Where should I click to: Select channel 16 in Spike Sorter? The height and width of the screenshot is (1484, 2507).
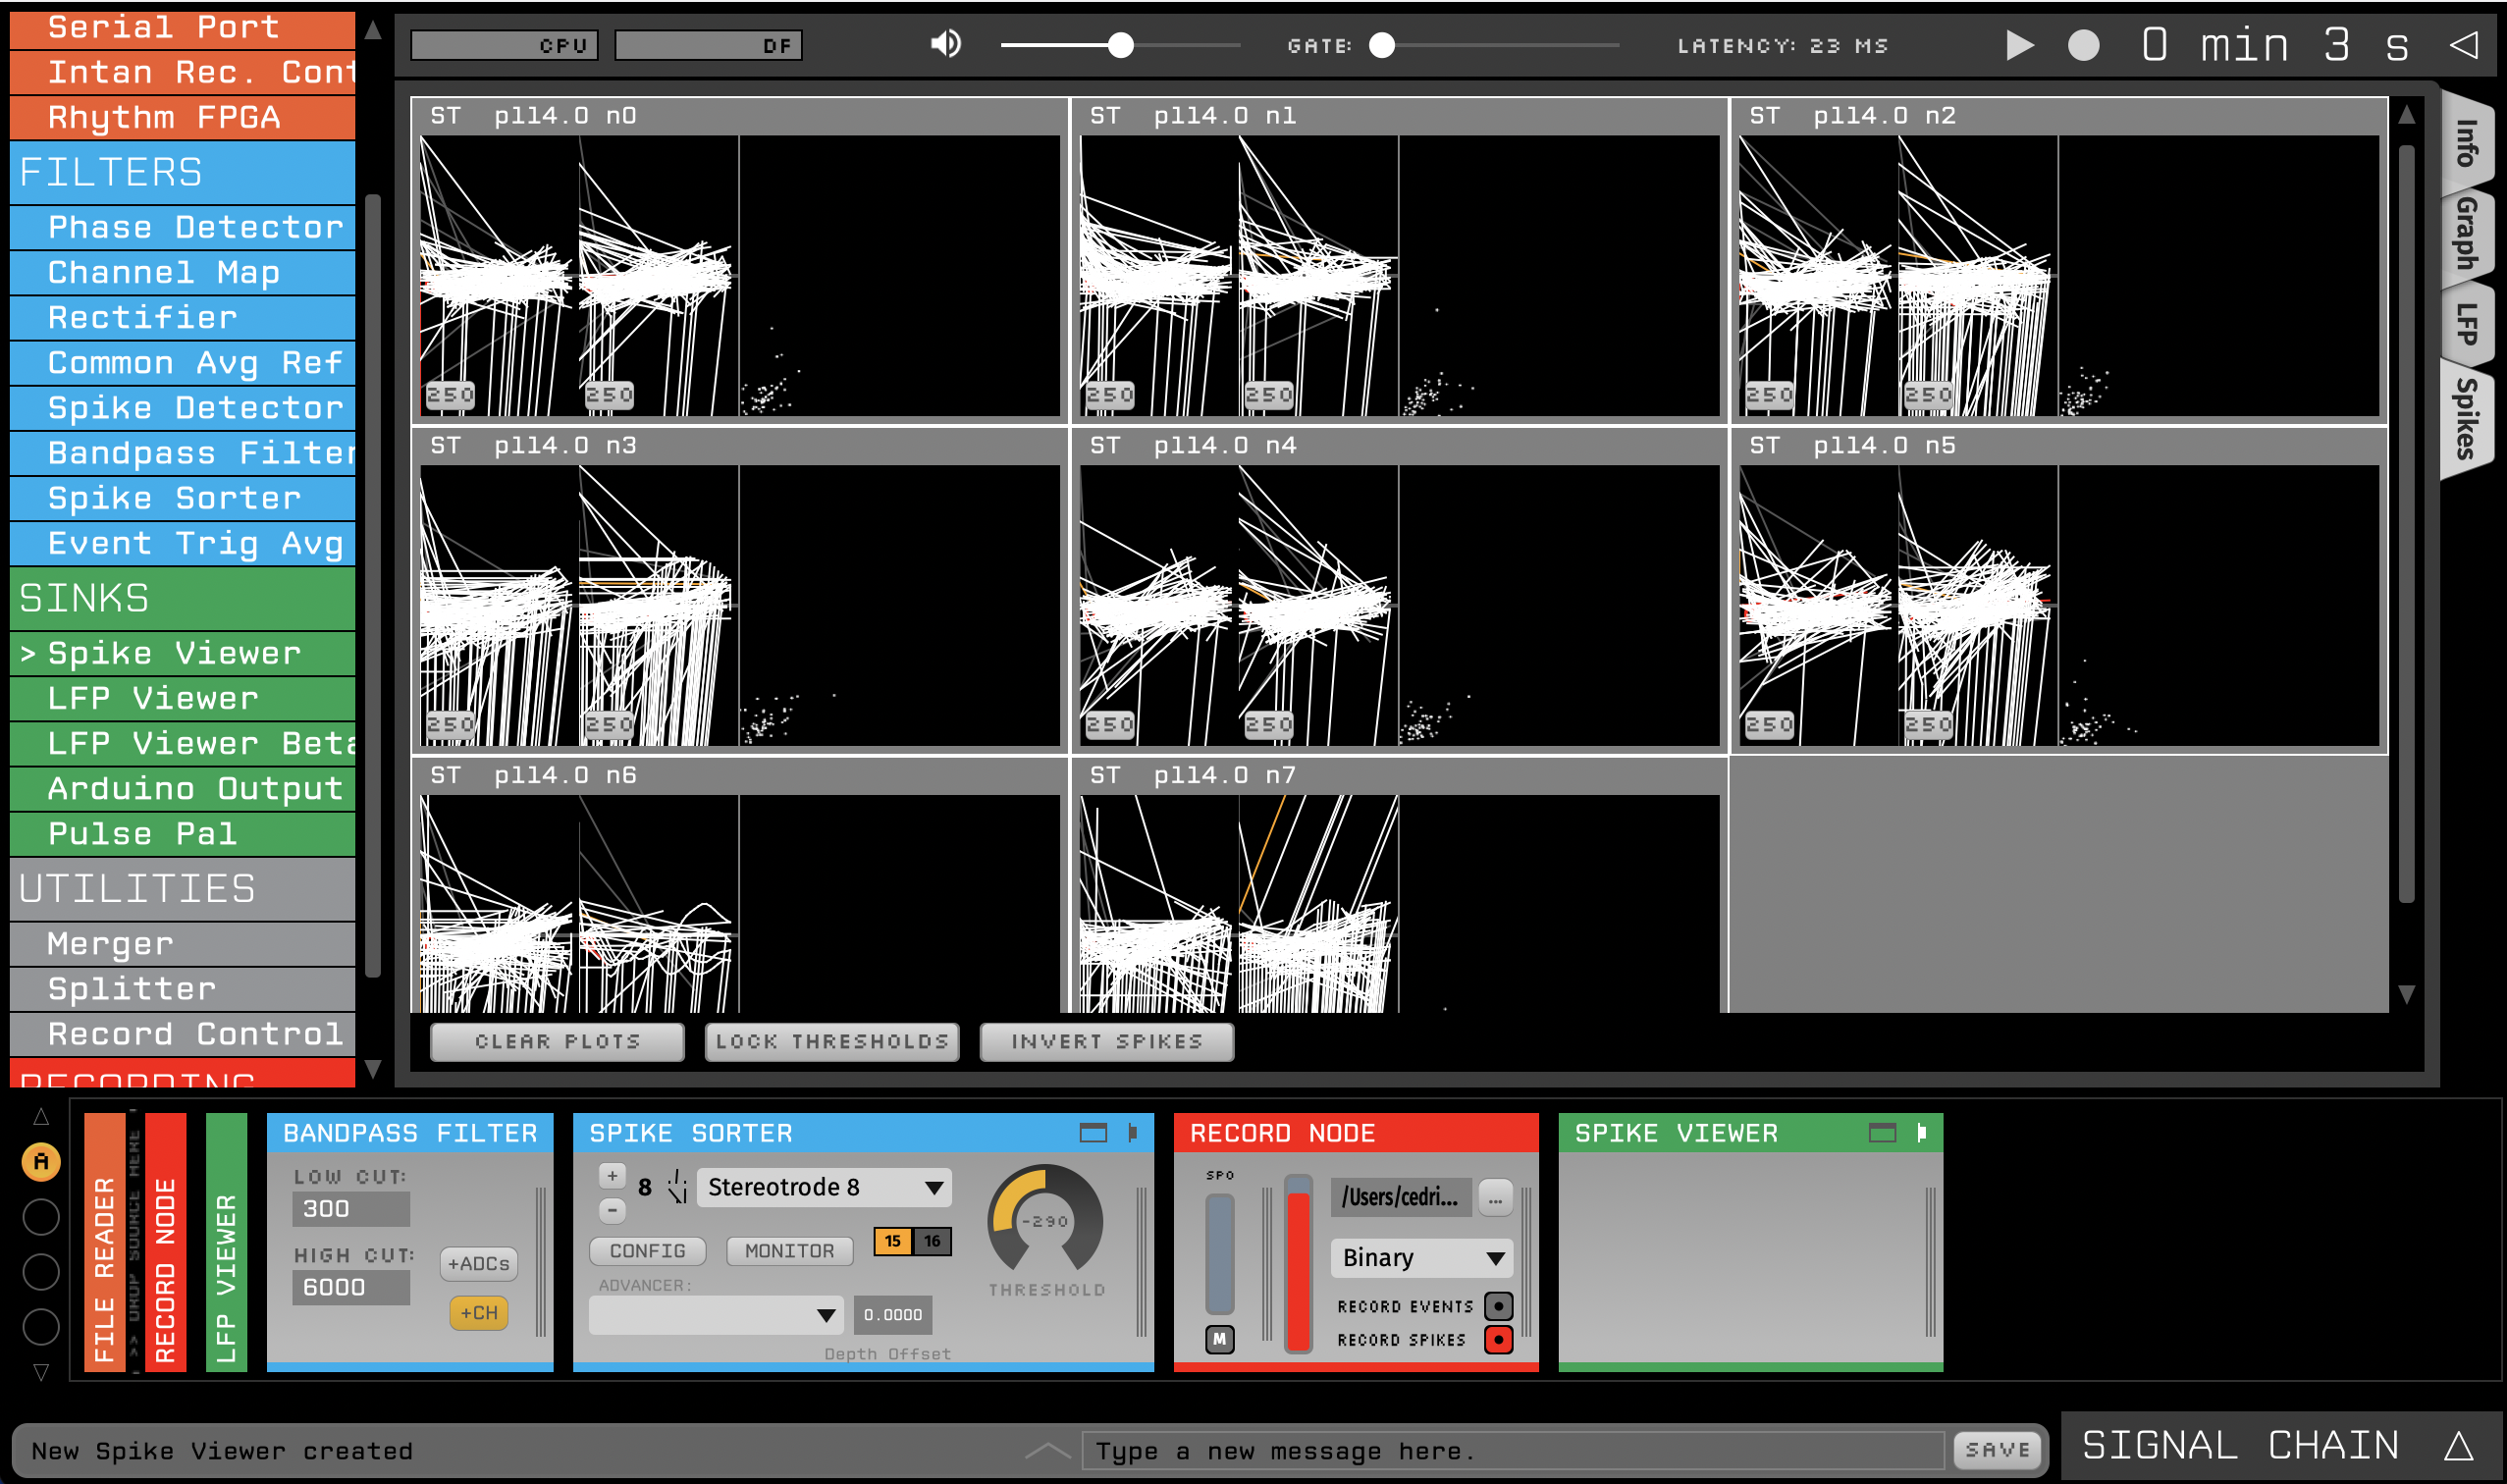932,1241
